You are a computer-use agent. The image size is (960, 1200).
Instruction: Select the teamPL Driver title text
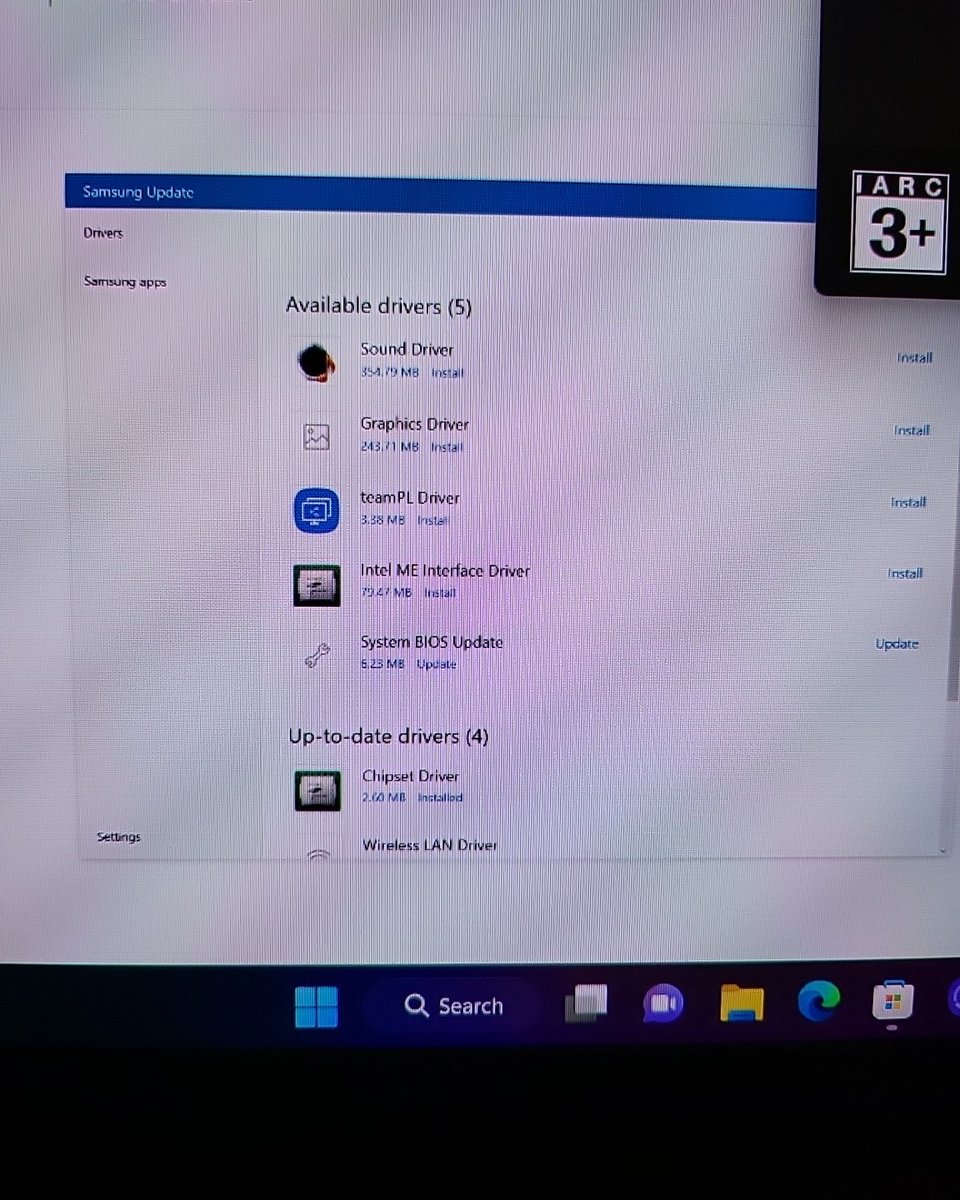point(410,498)
